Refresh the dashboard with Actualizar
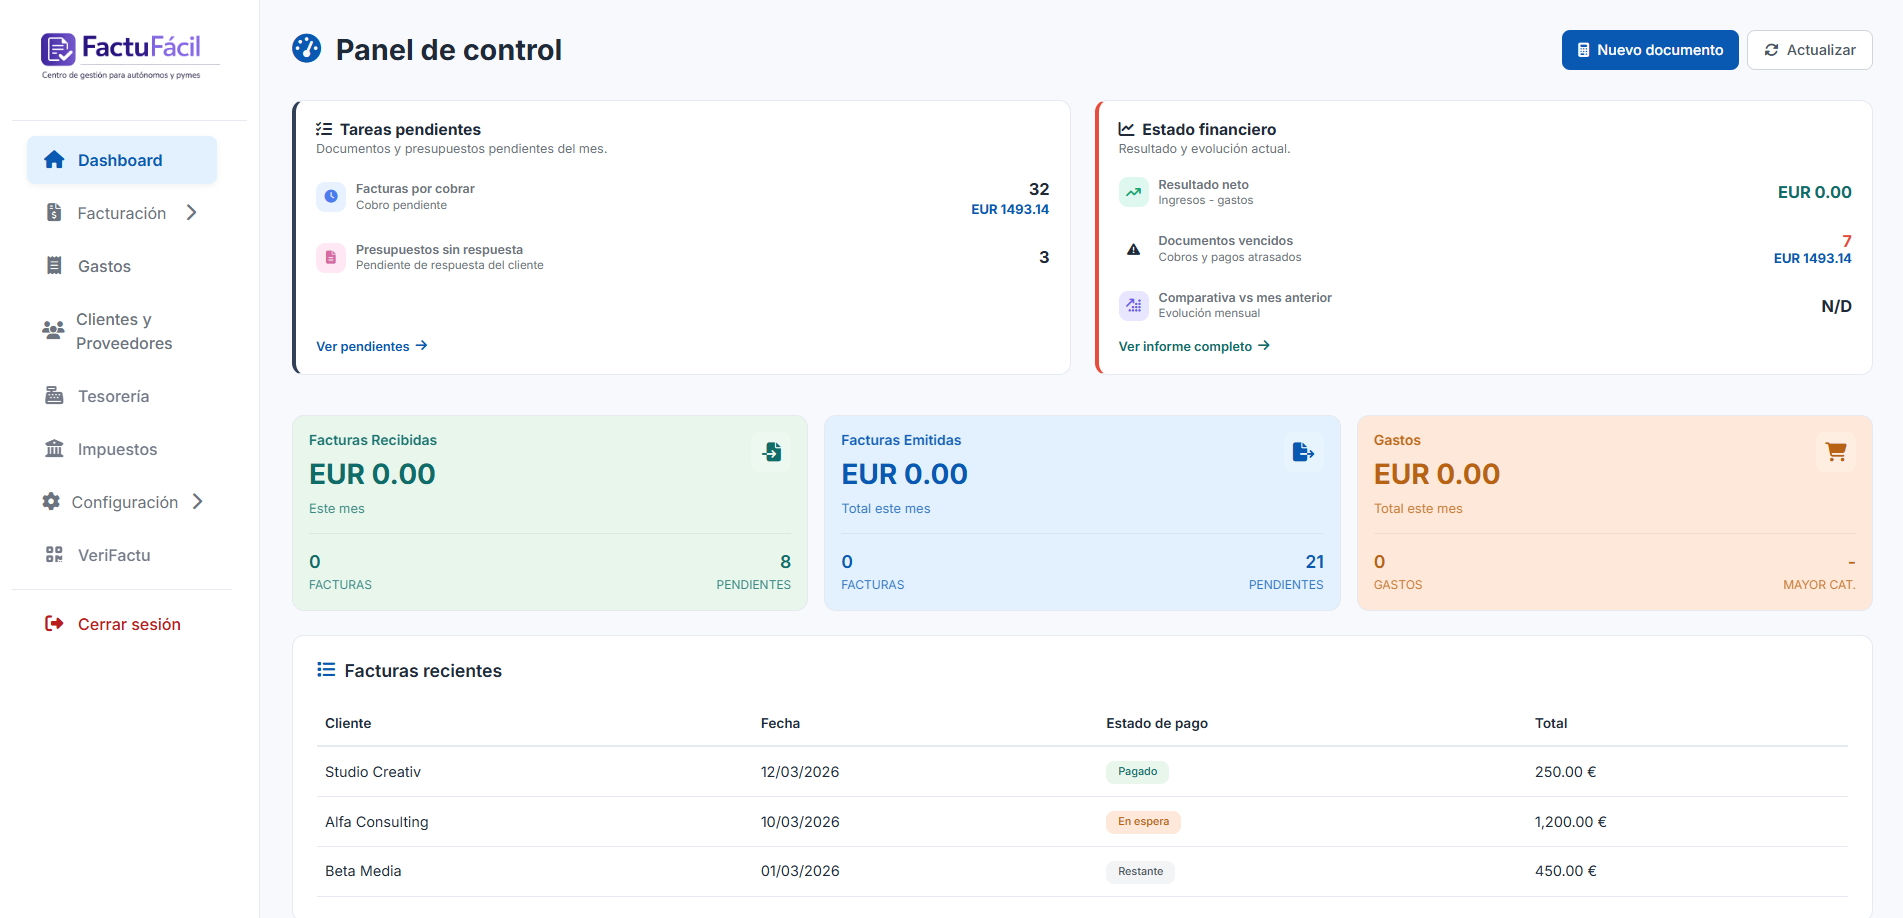Viewport: 1903px width, 918px height. [1809, 50]
